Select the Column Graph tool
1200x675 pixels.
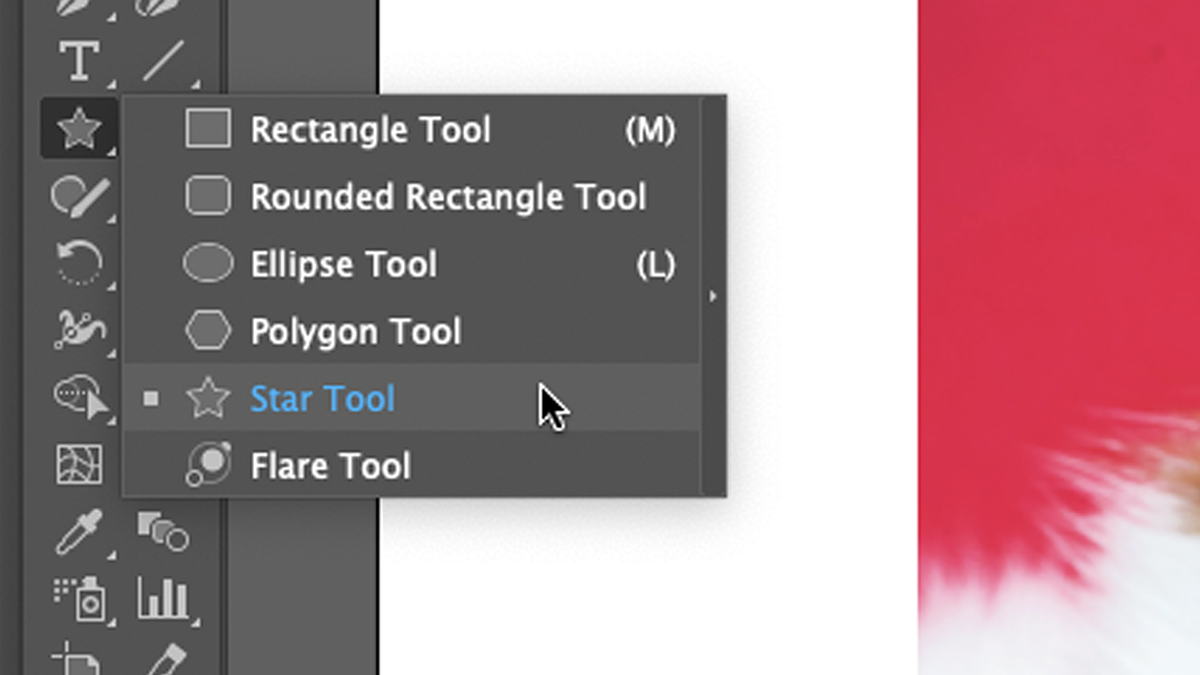point(162,600)
